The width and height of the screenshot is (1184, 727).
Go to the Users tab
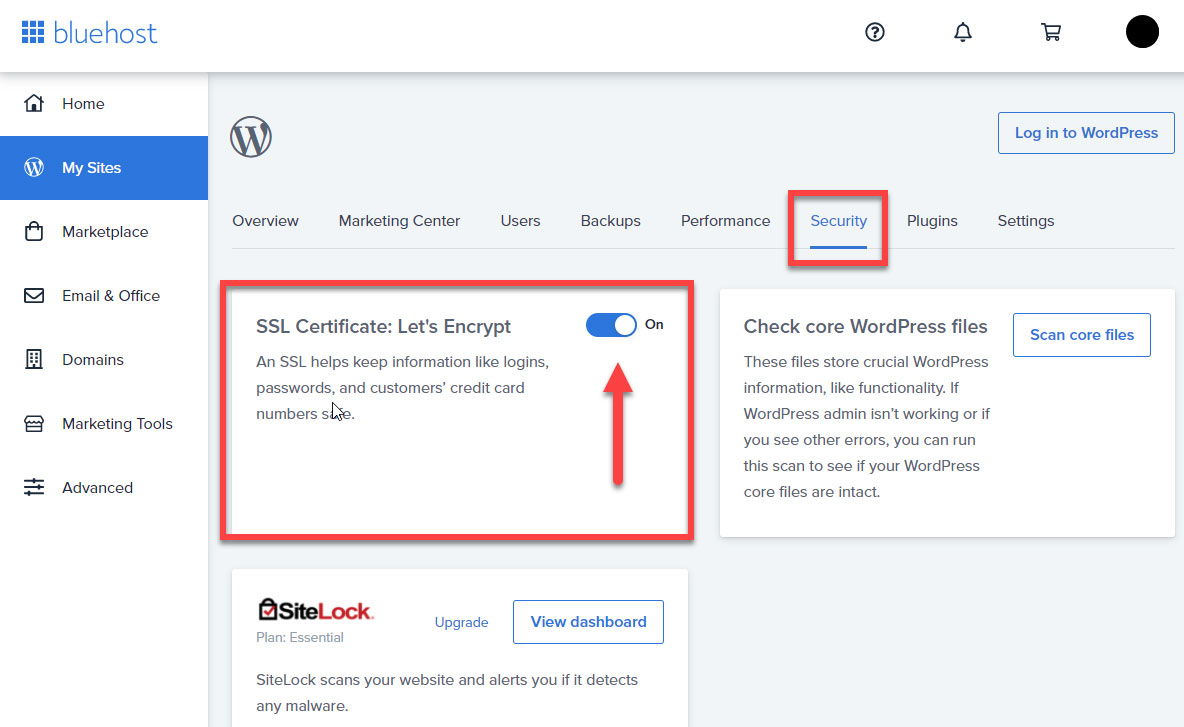click(520, 221)
